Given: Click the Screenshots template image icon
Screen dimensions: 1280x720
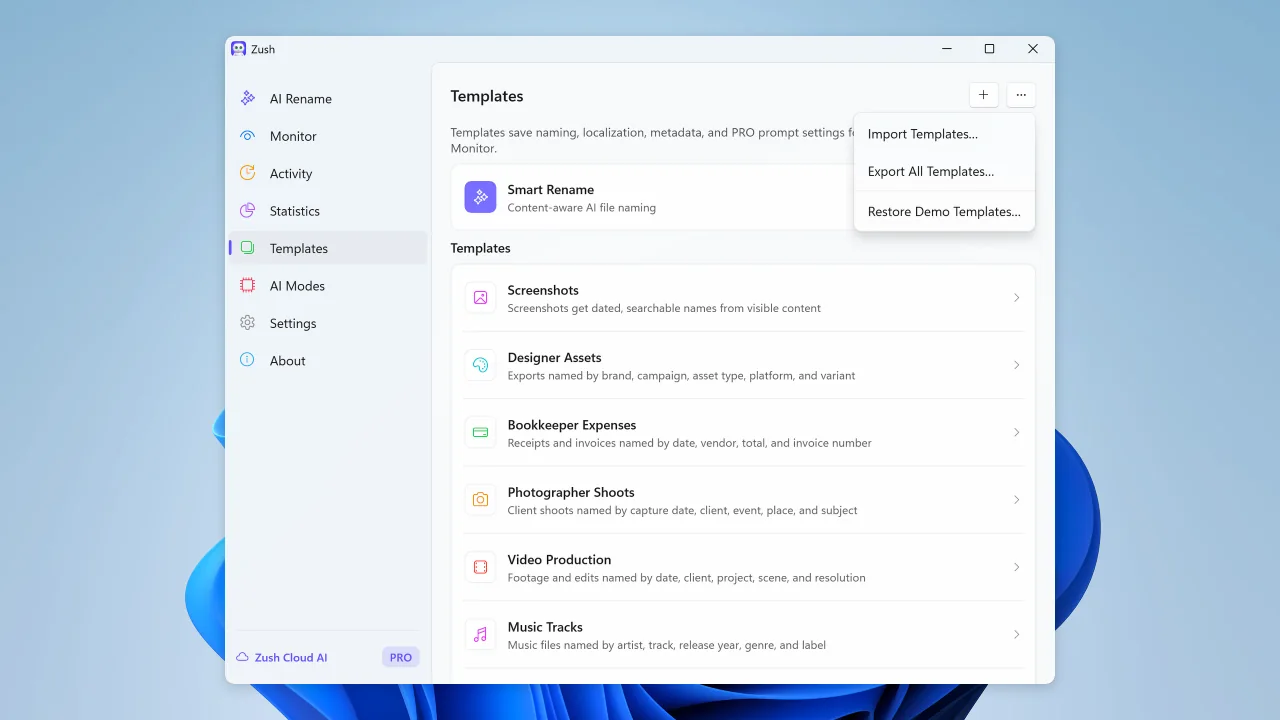Looking at the screenshot, I should coord(480,298).
